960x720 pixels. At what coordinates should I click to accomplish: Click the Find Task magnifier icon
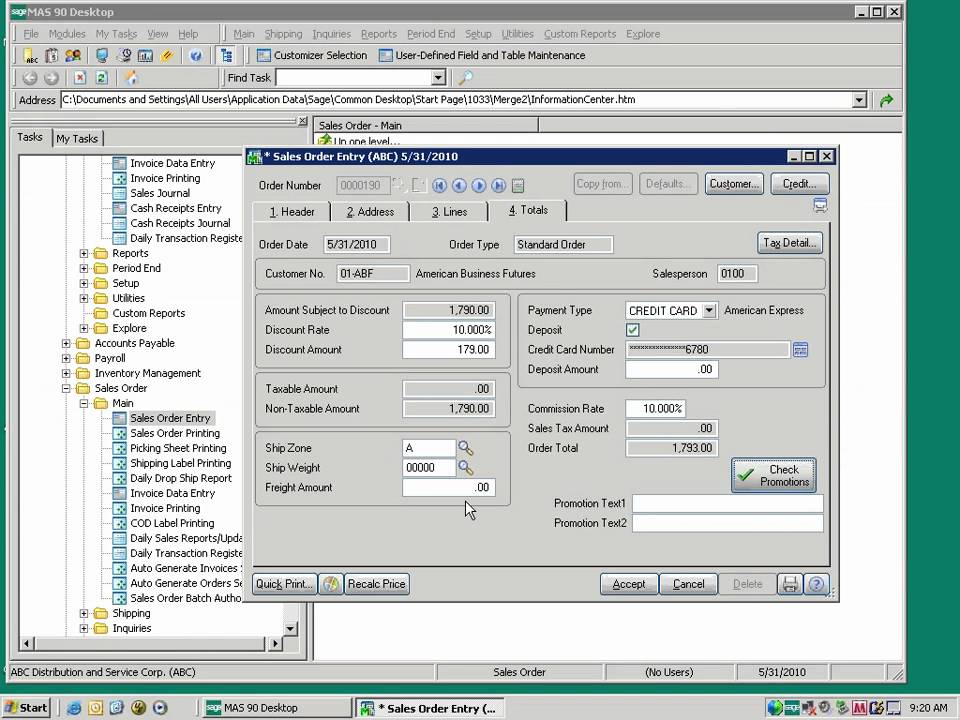tap(465, 78)
